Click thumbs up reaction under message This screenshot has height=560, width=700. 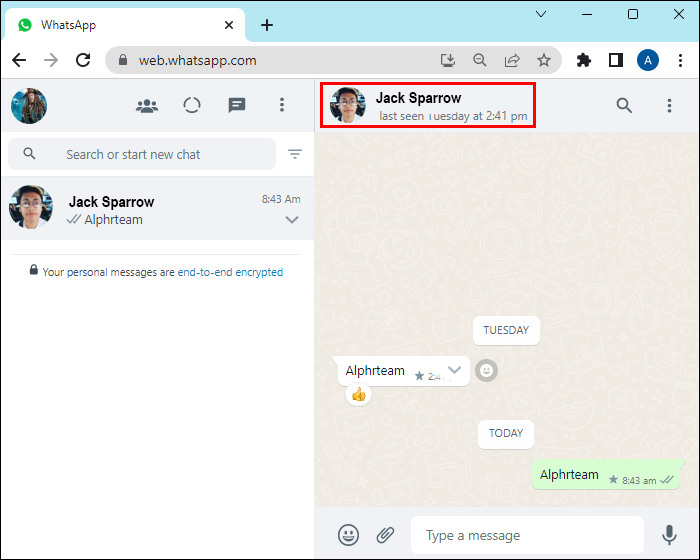coord(358,395)
